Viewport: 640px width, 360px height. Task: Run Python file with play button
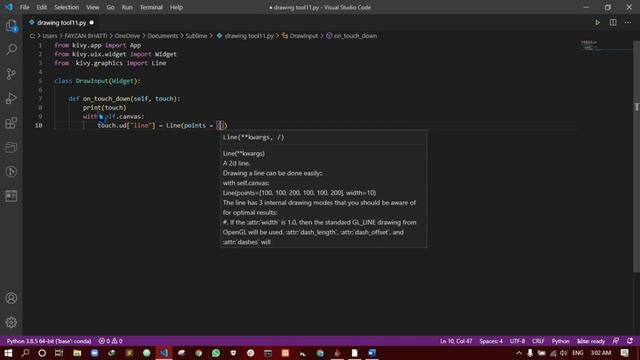coord(597,22)
